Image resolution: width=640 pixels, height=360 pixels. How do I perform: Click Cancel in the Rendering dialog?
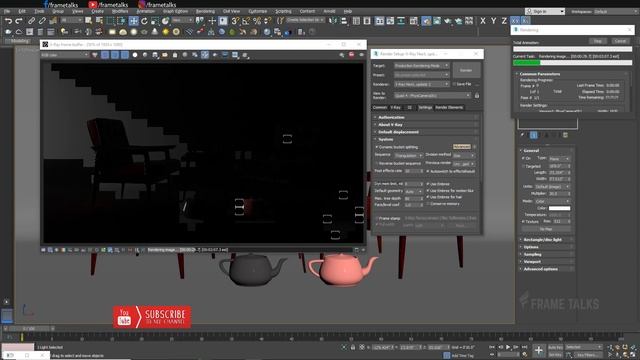click(x=620, y=41)
